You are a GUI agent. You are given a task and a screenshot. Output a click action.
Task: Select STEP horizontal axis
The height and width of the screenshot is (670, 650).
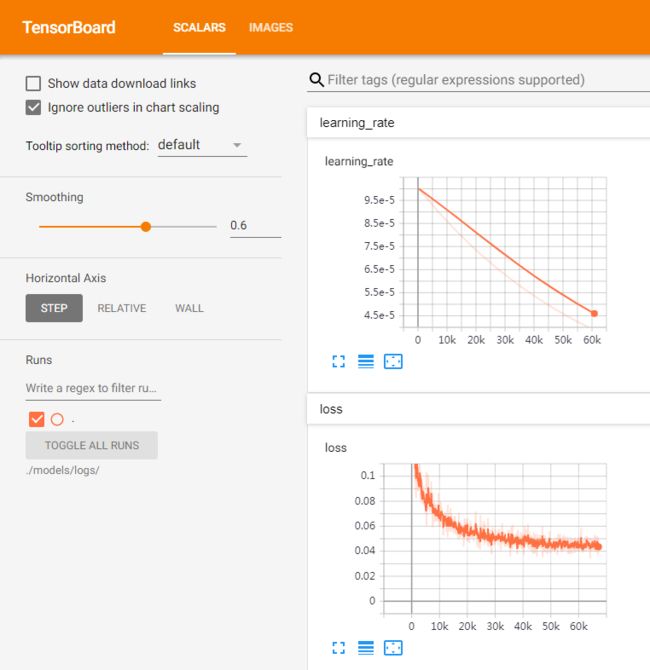(54, 308)
